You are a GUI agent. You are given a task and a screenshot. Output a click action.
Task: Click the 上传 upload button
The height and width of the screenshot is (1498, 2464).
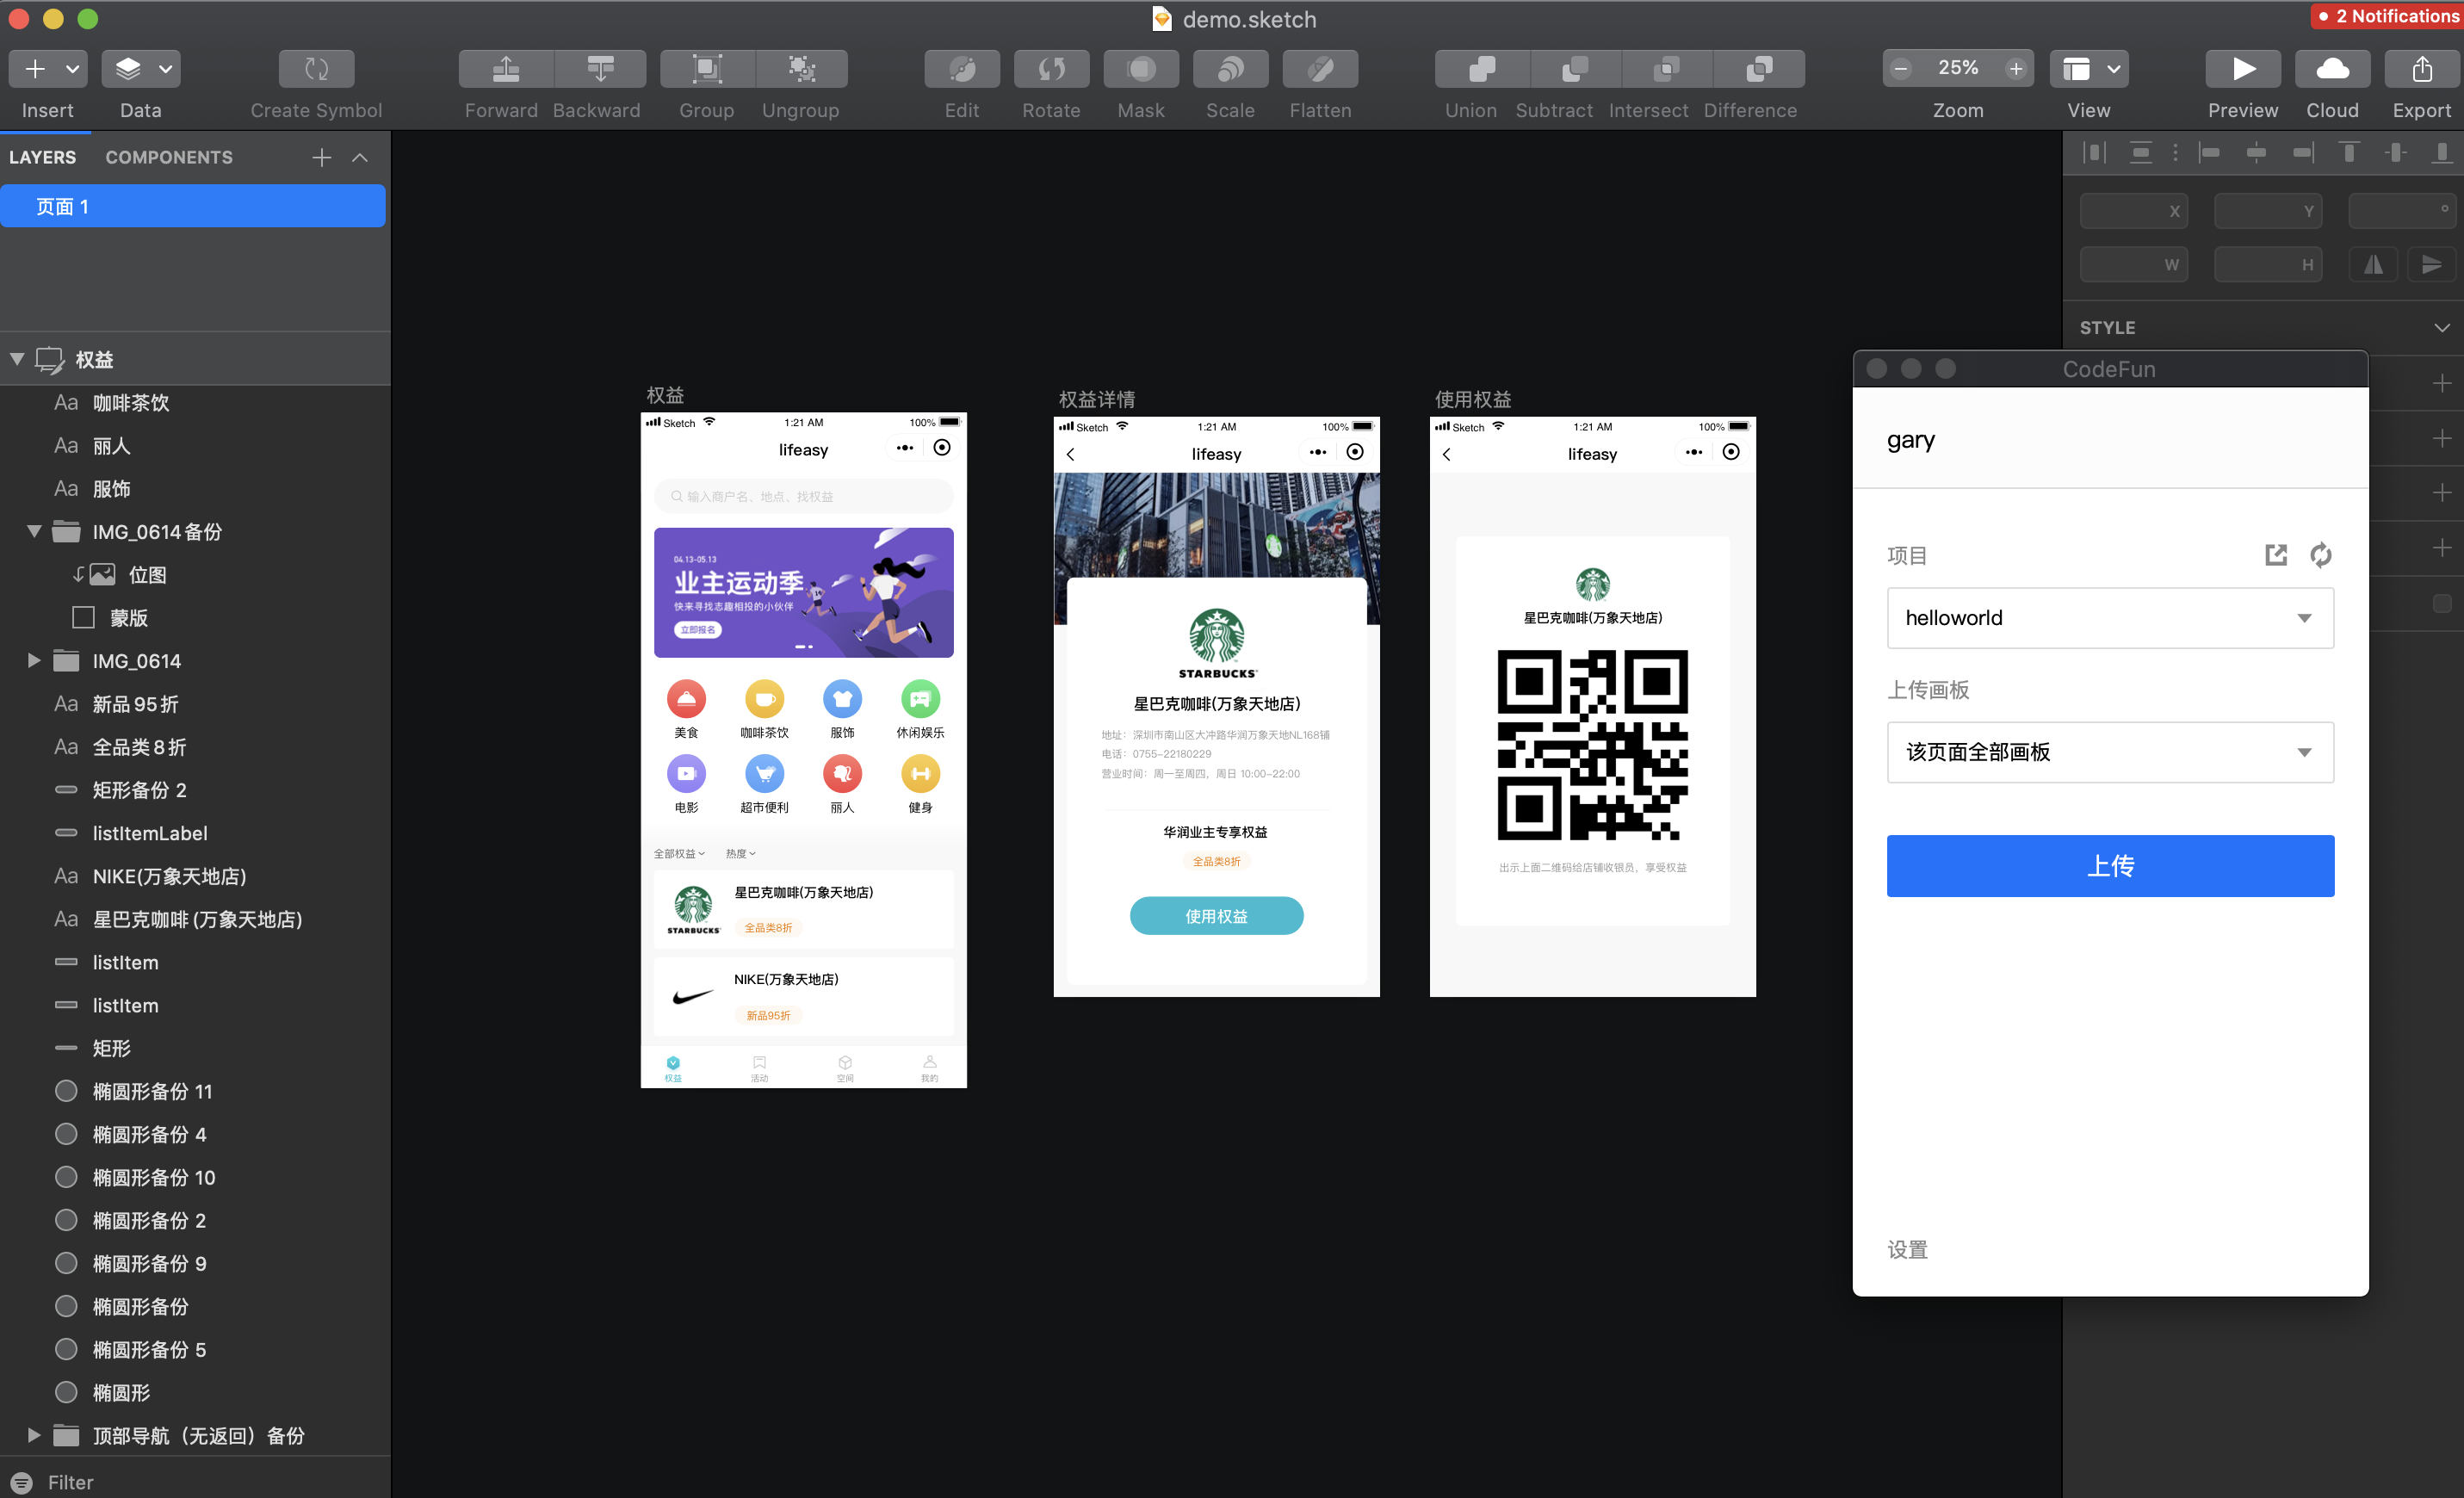pyautogui.click(x=2110, y=866)
